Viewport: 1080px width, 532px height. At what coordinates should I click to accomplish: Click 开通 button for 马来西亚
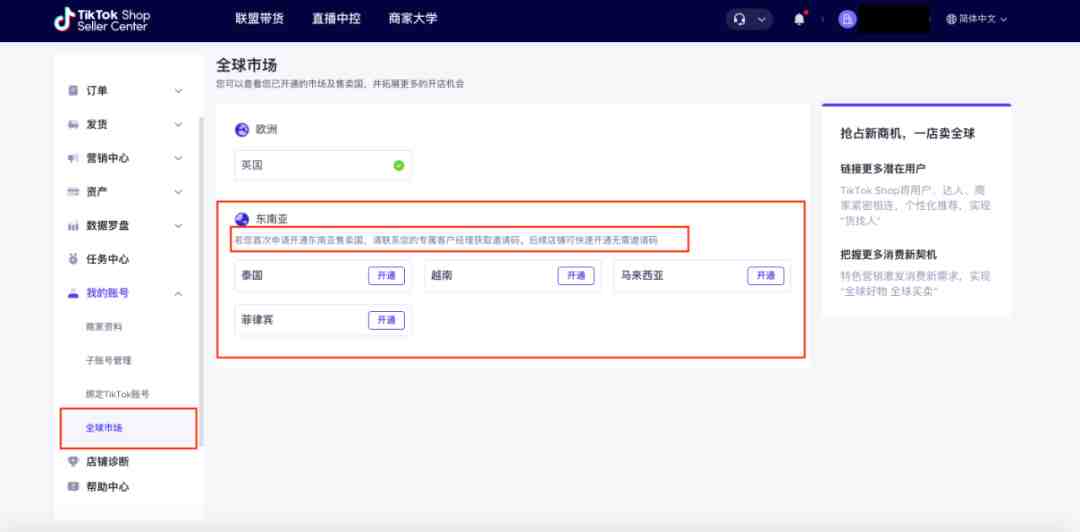tap(766, 276)
